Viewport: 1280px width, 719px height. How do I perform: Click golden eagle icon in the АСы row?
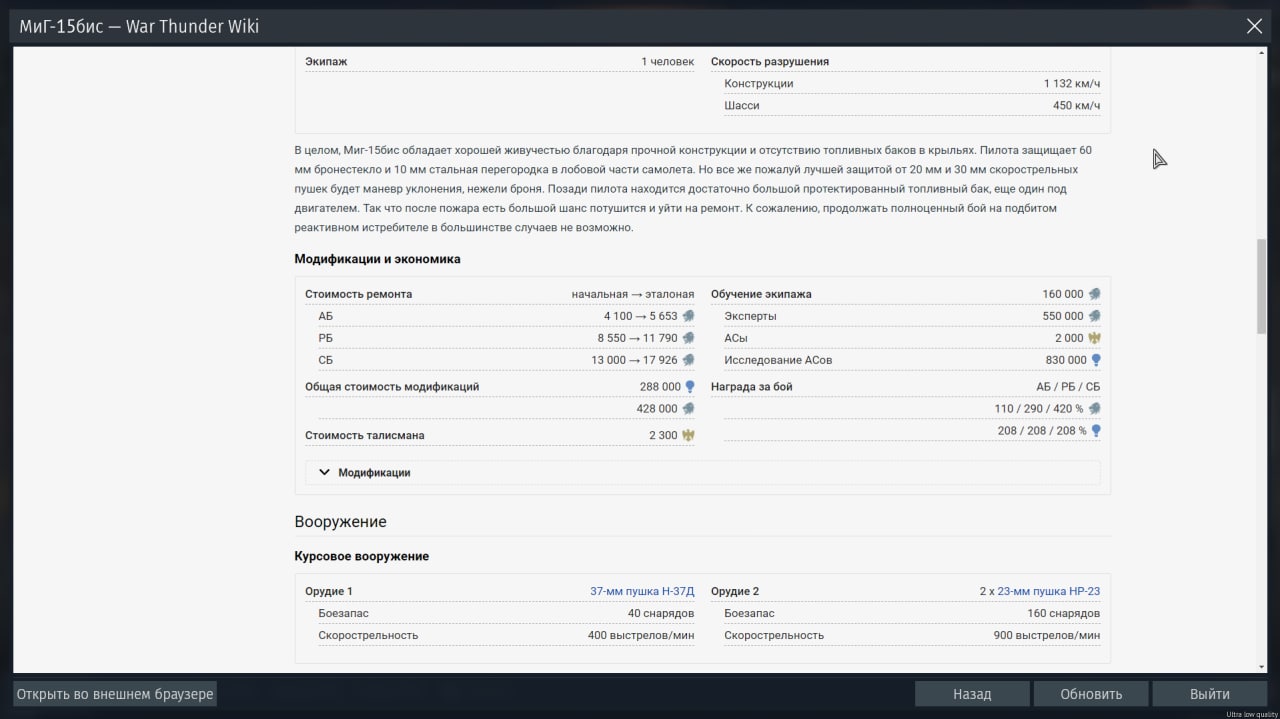(1094, 338)
